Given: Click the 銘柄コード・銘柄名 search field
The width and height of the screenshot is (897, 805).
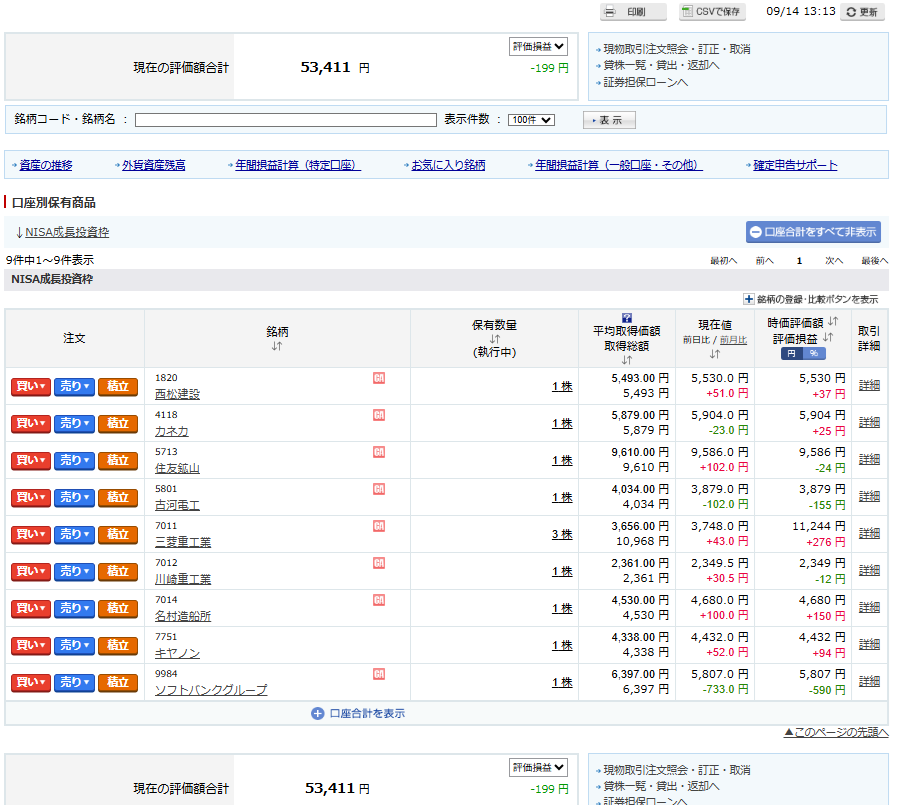Looking at the screenshot, I should coord(286,120).
